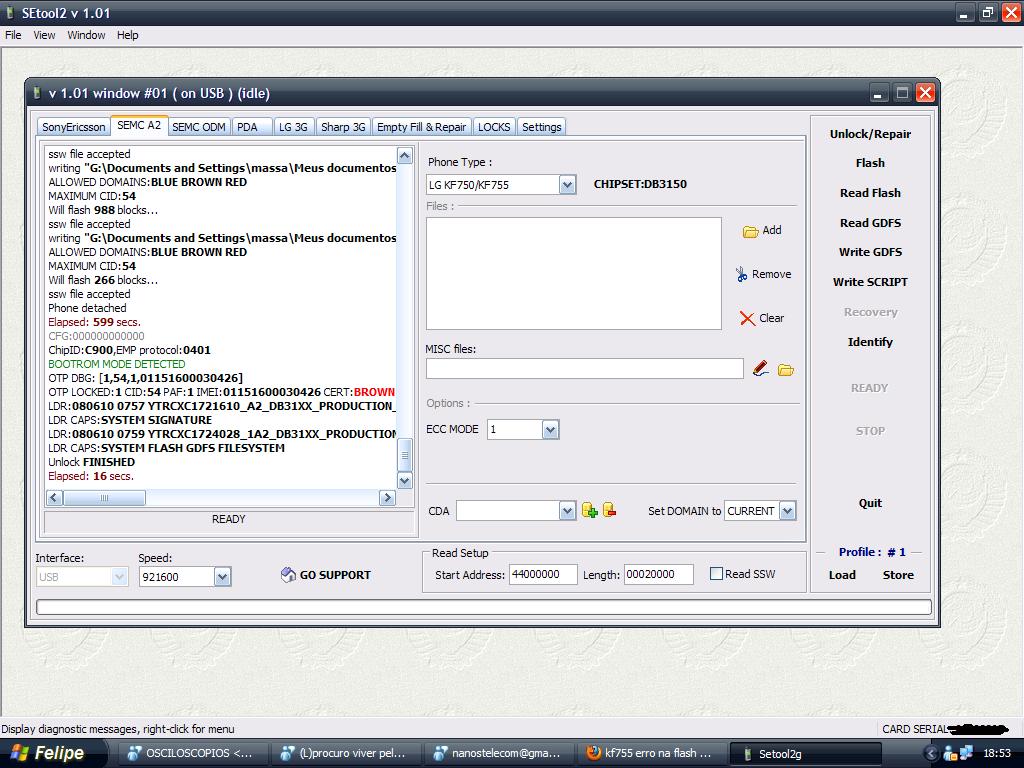This screenshot has height=768, width=1024.
Task: Click the Read GDFS button
Action: pos(870,223)
